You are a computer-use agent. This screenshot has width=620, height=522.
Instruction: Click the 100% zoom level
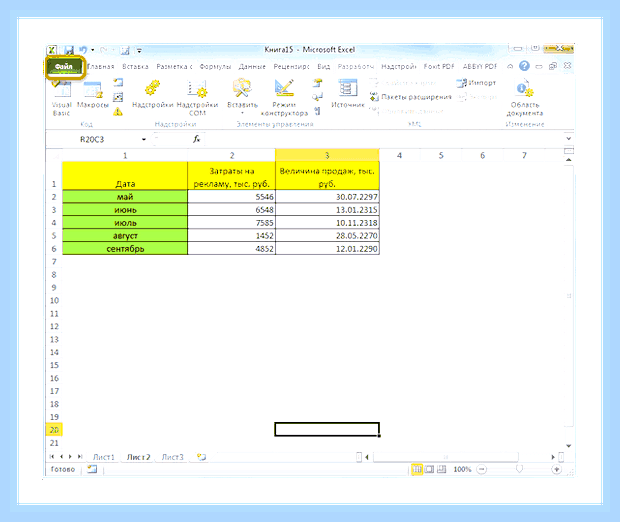462,469
